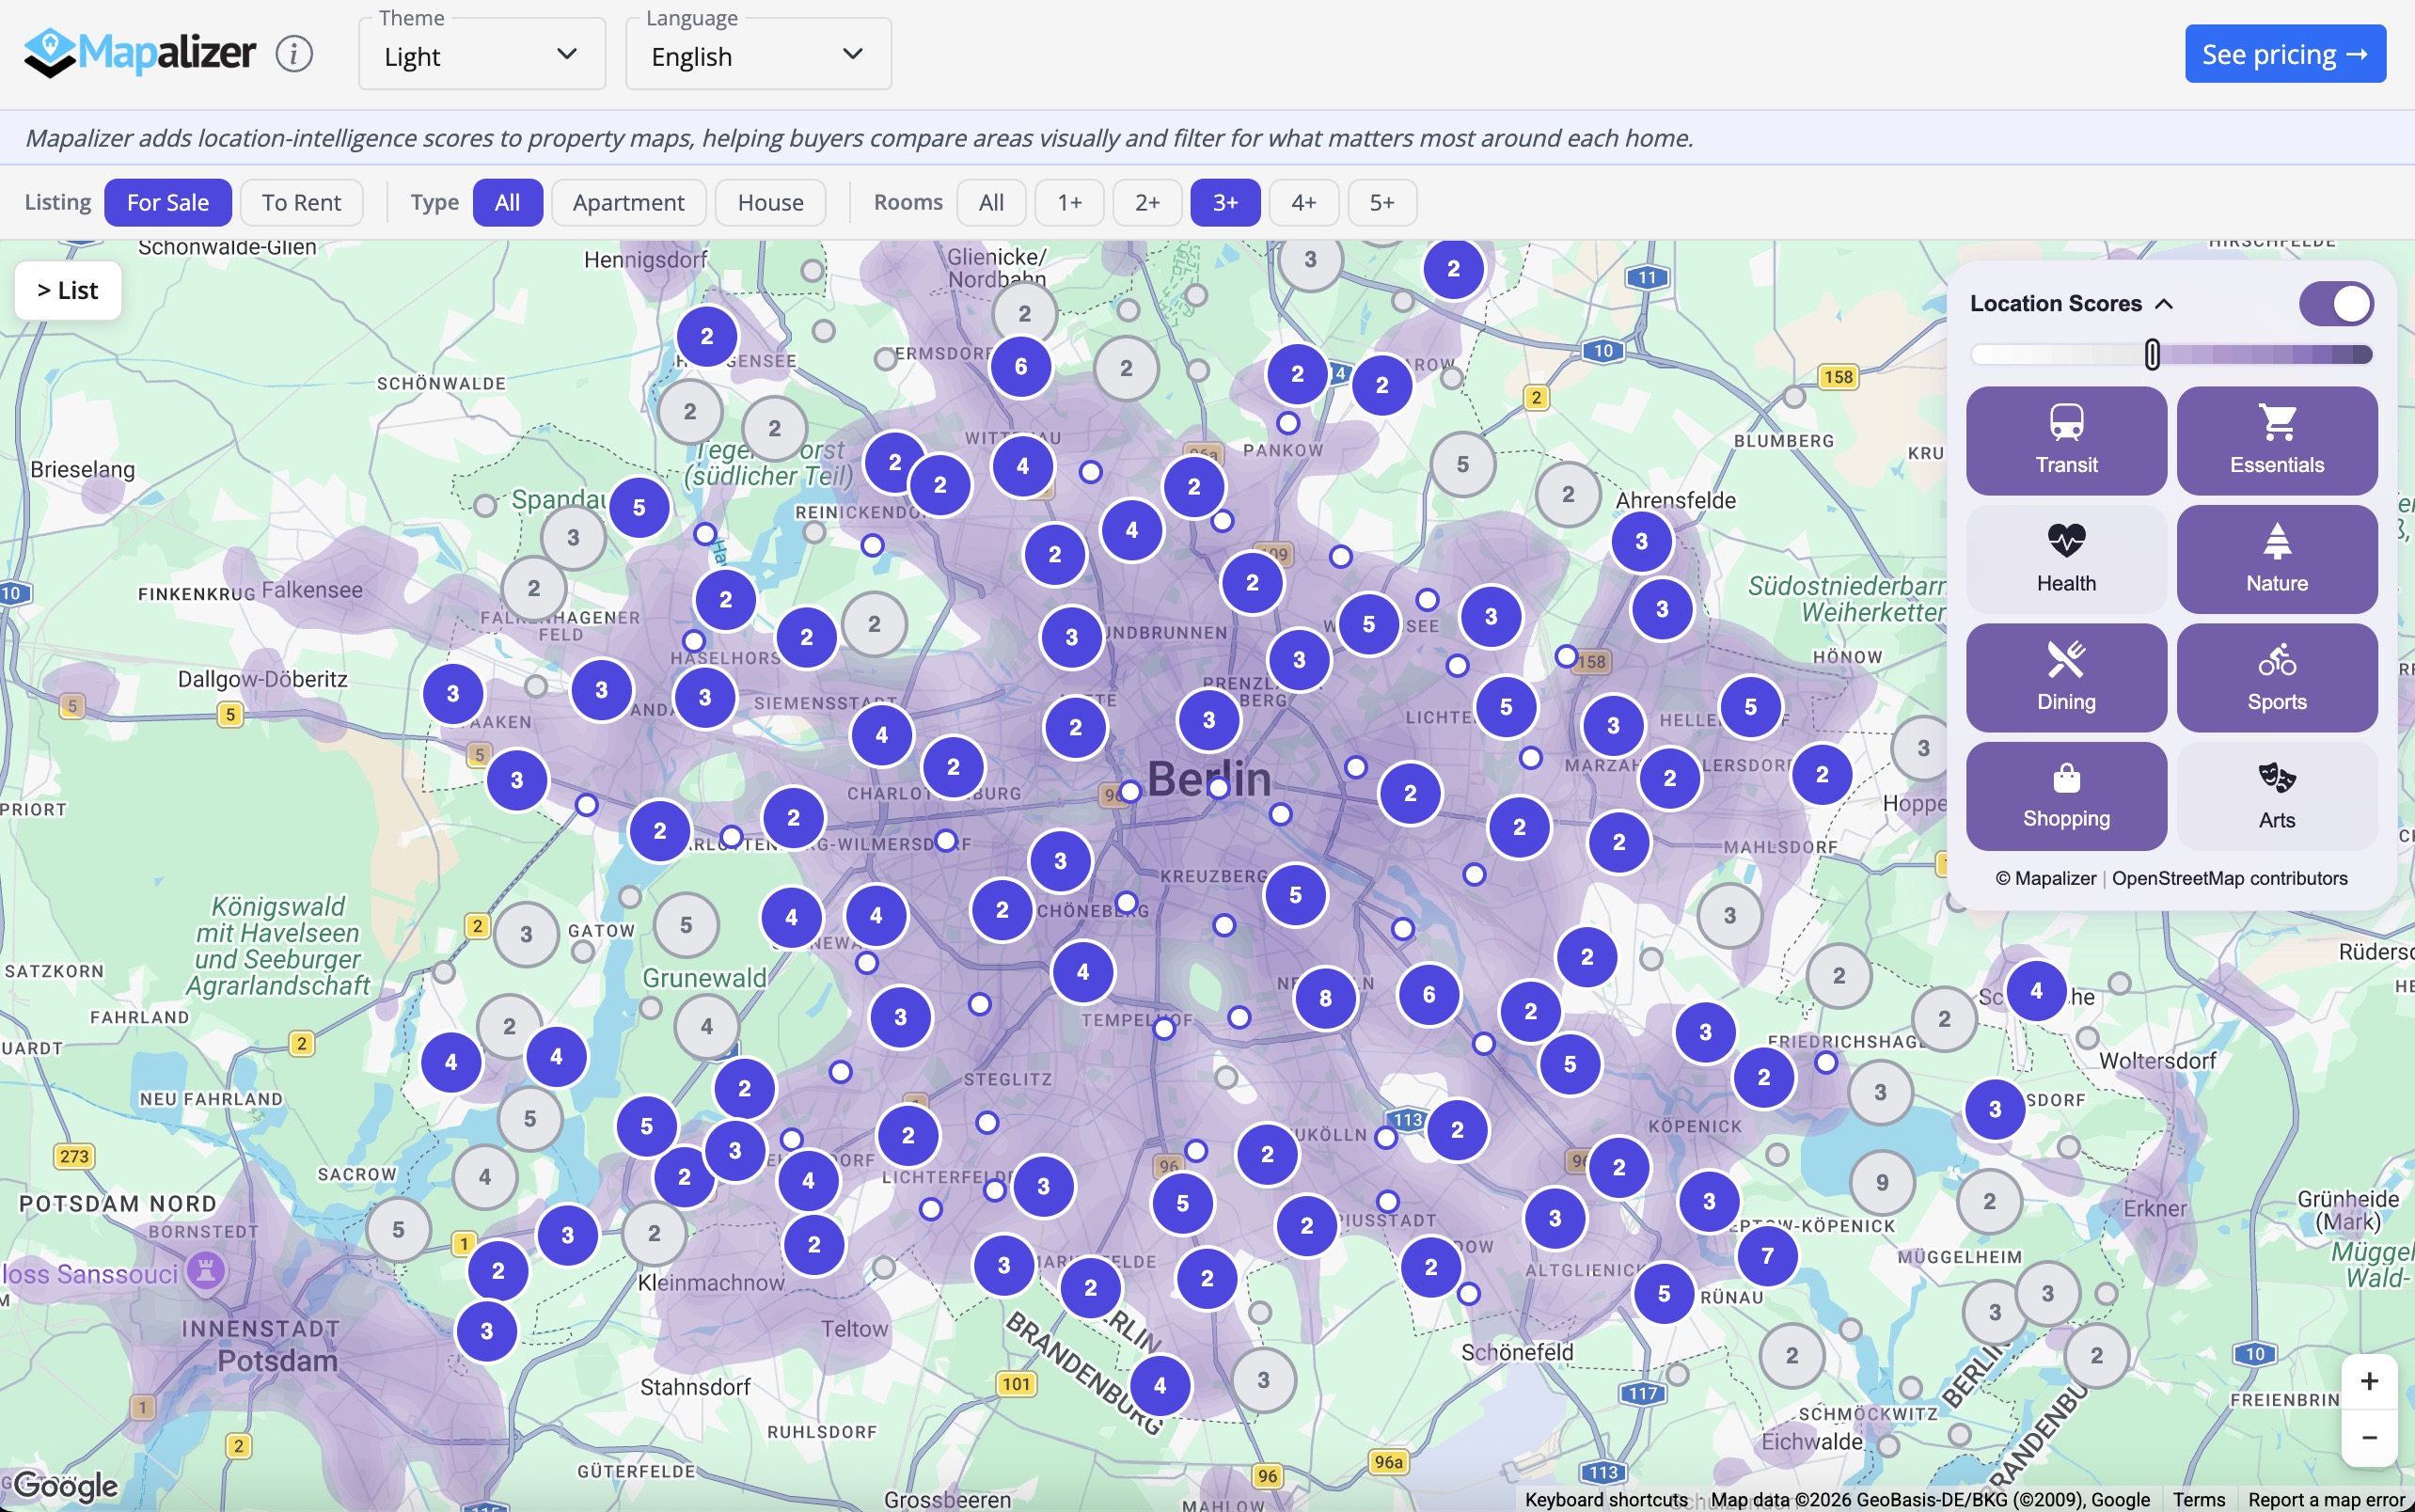The width and height of the screenshot is (2415, 1512).
Task: Enable the Health score category
Action: click(2066, 559)
